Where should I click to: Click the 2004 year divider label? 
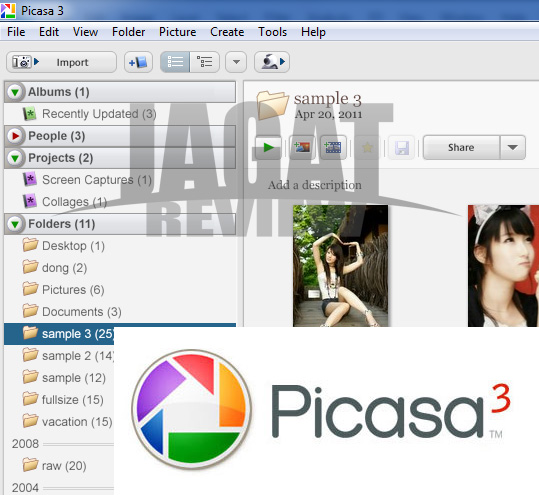[x=25, y=488]
